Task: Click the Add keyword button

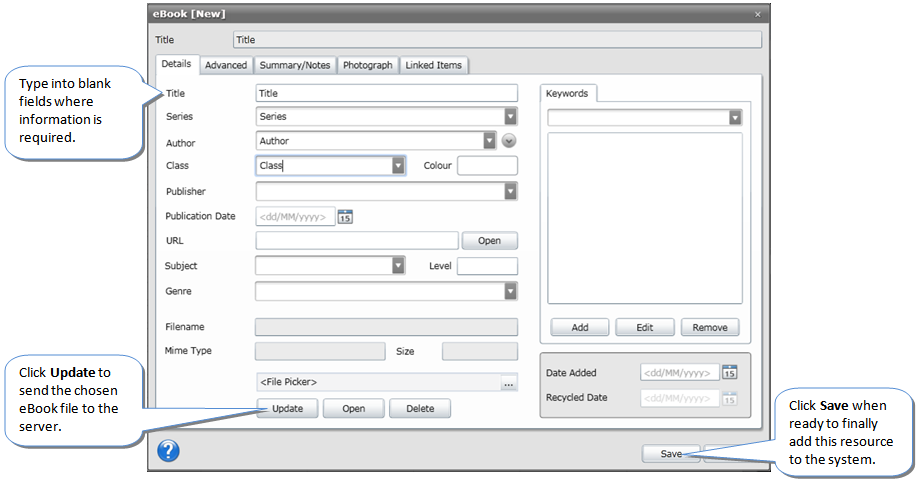Action: click(x=580, y=327)
